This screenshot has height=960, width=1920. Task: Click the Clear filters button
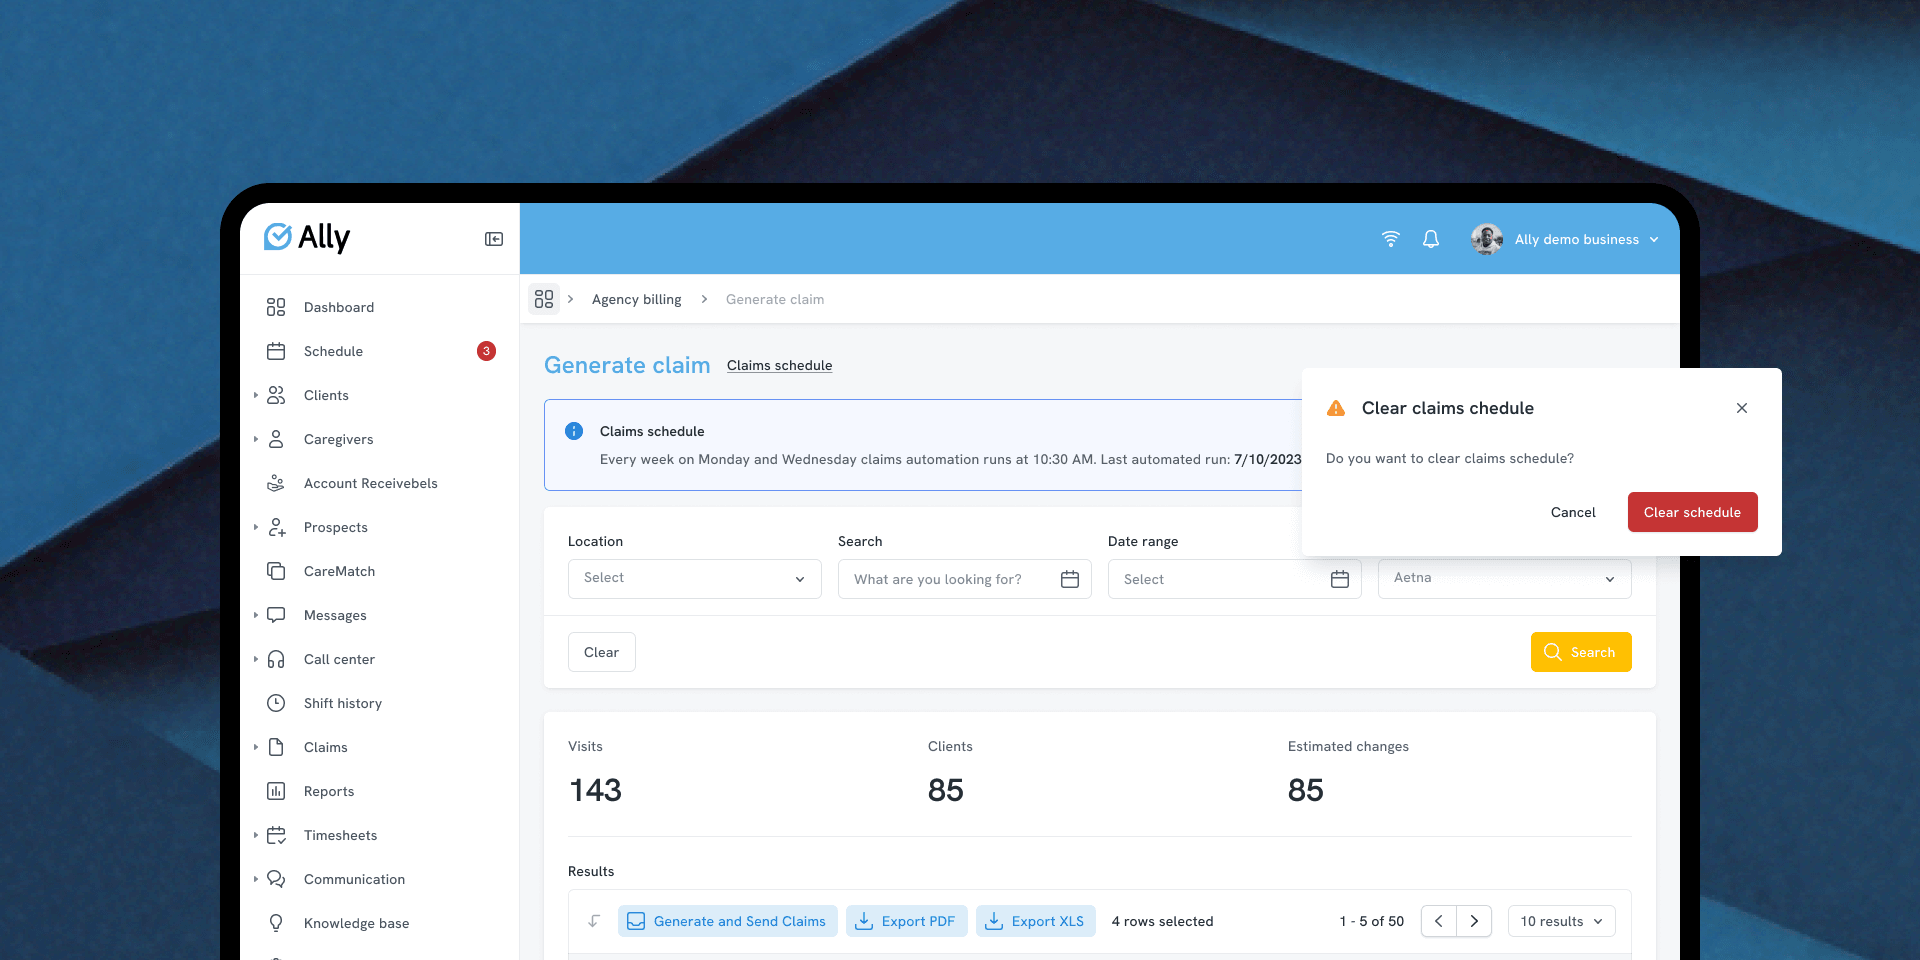click(602, 652)
